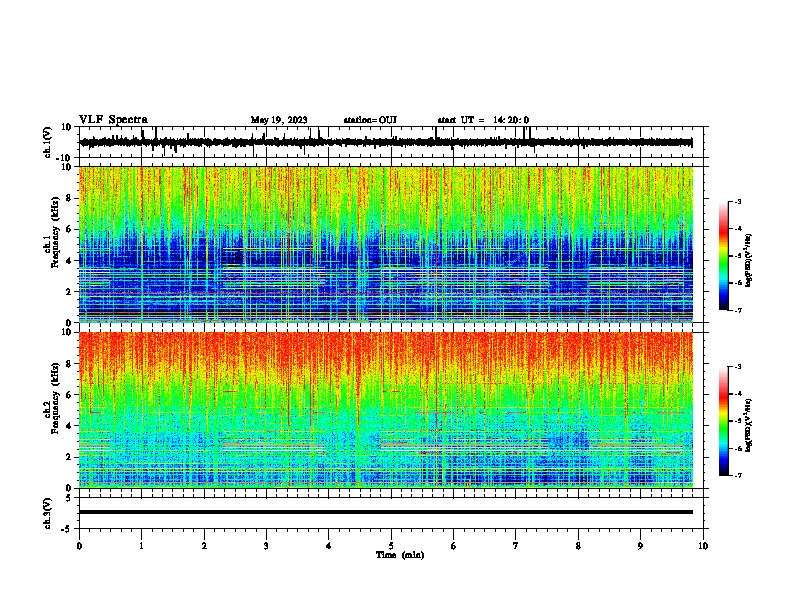Click time axis tick label '10'
Image resolution: width=792 pixels, height=612 pixels.
click(703, 546)
